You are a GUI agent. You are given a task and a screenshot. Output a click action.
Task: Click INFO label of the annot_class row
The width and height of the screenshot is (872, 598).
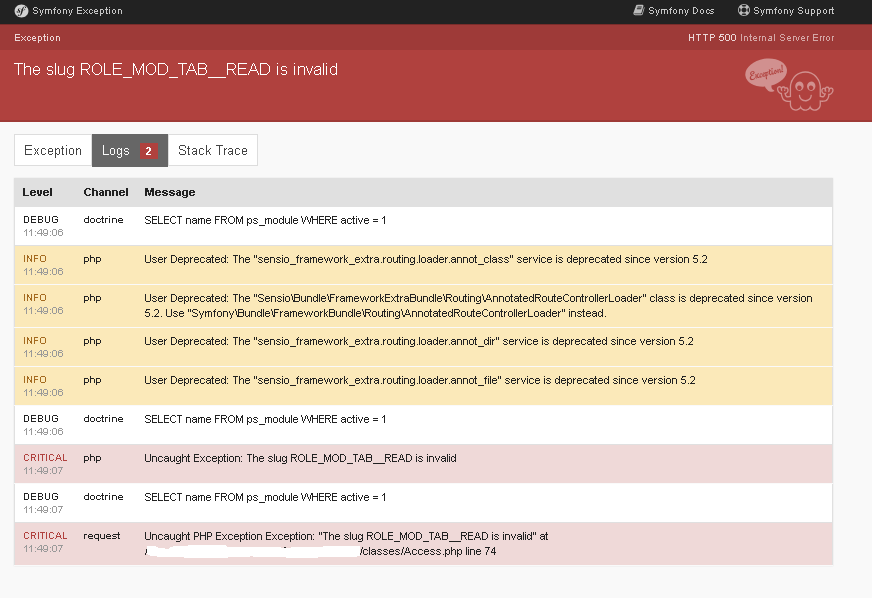[x=34, y=259]
